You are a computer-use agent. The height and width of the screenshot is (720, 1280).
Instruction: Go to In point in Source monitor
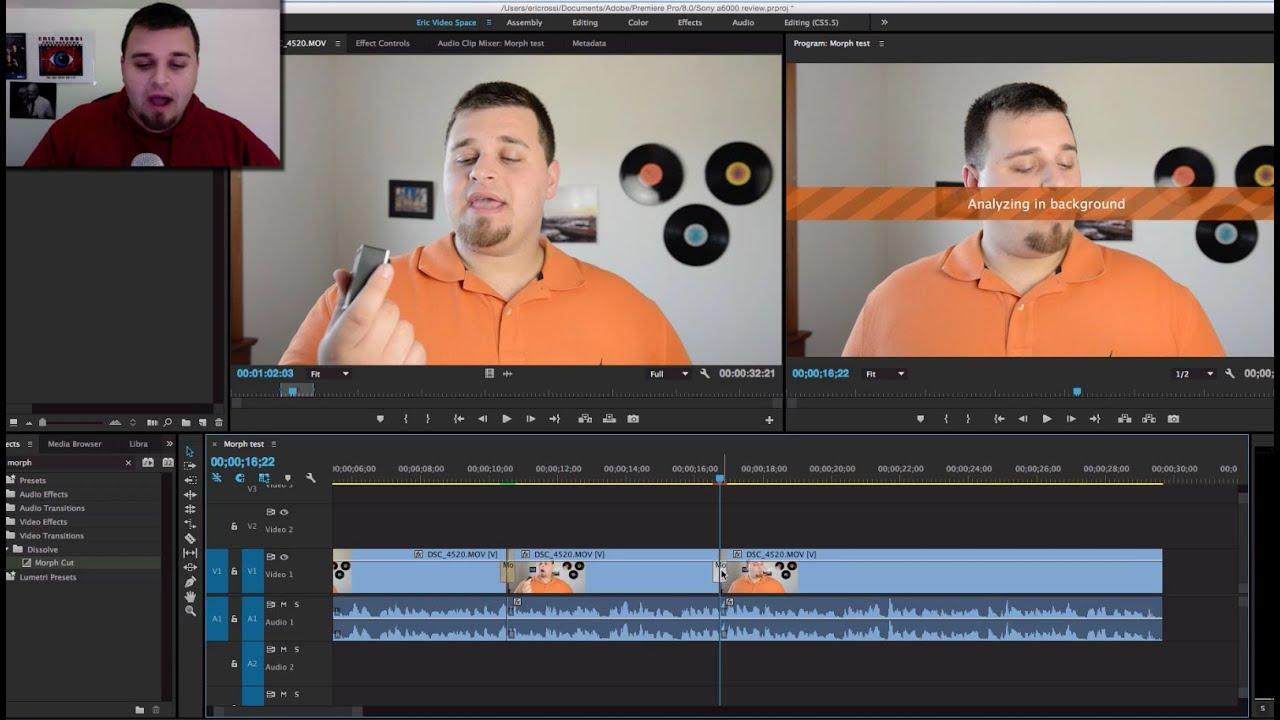459,419
